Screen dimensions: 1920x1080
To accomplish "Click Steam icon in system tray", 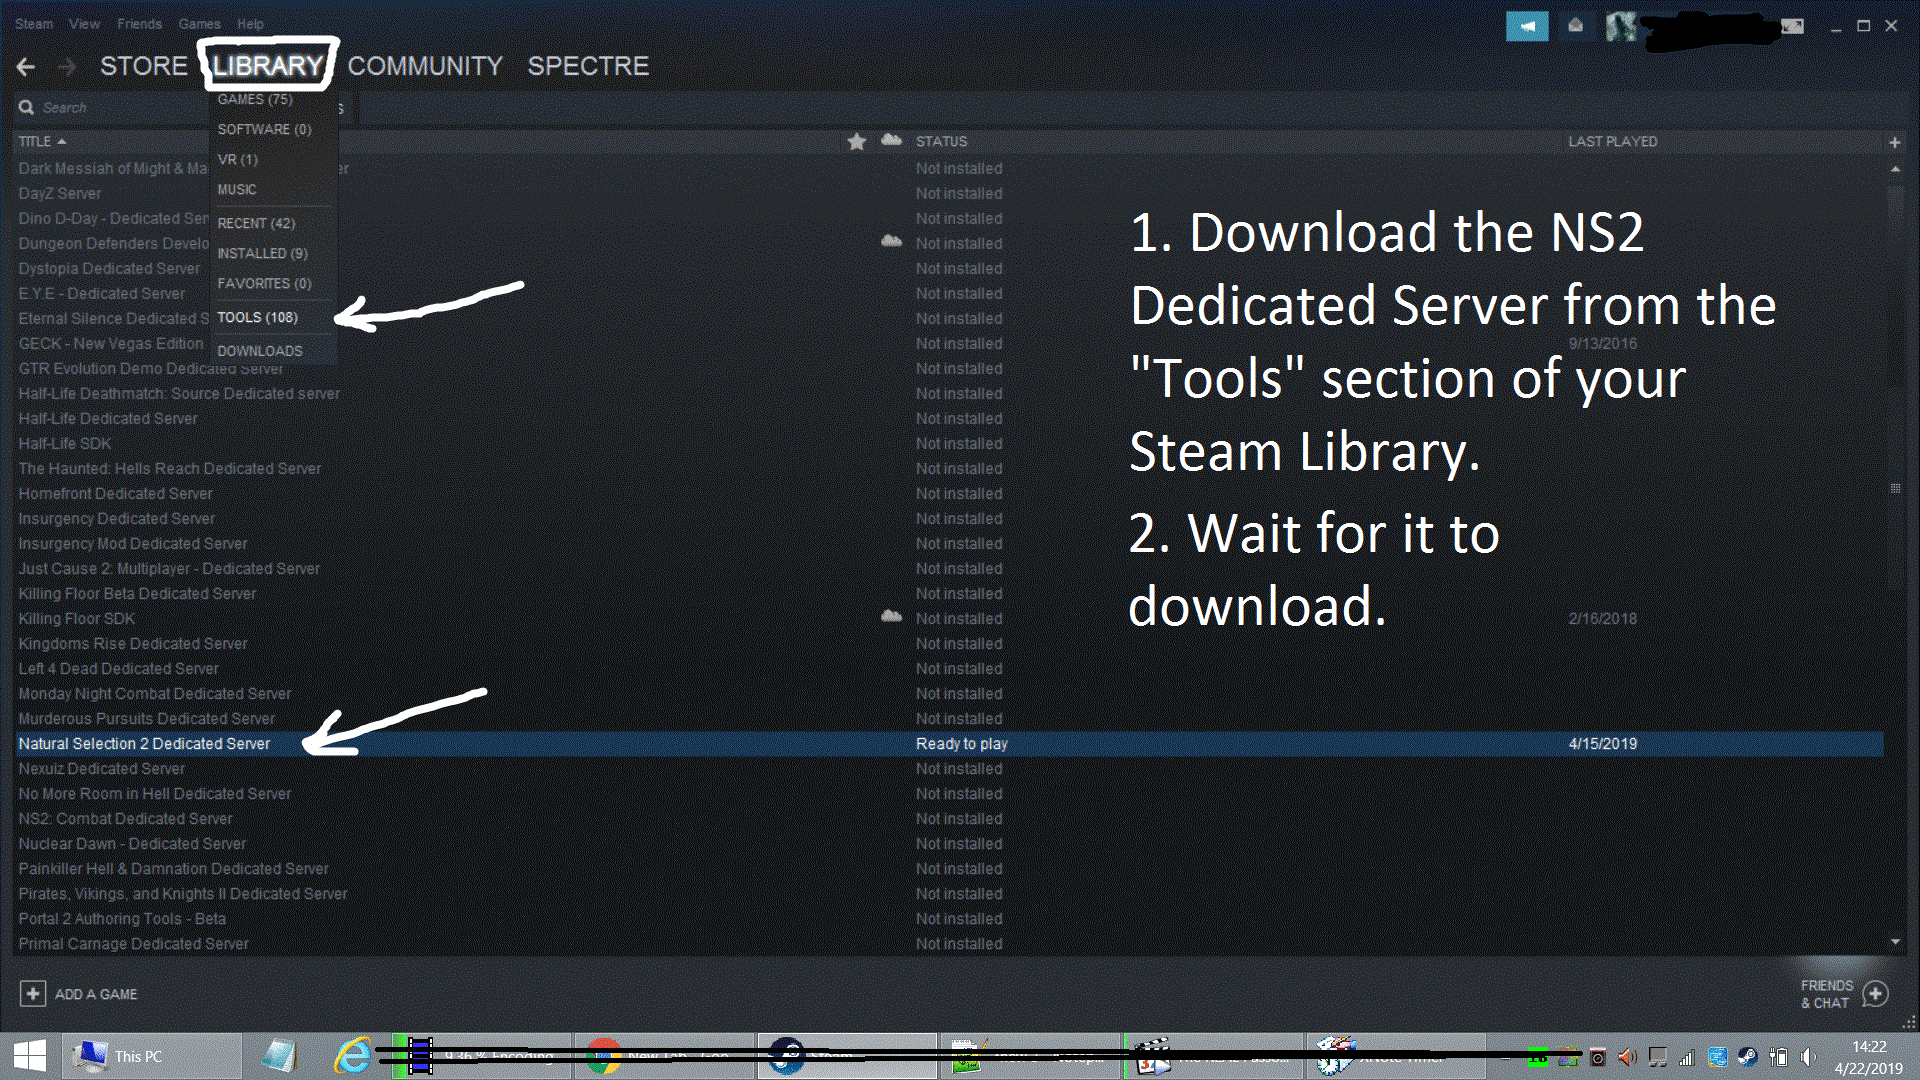I will 1747,1057.
